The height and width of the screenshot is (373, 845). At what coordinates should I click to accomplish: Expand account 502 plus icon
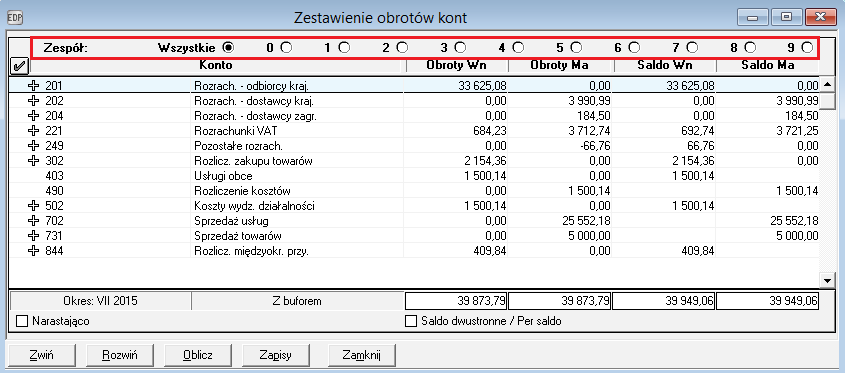(33, 206)
